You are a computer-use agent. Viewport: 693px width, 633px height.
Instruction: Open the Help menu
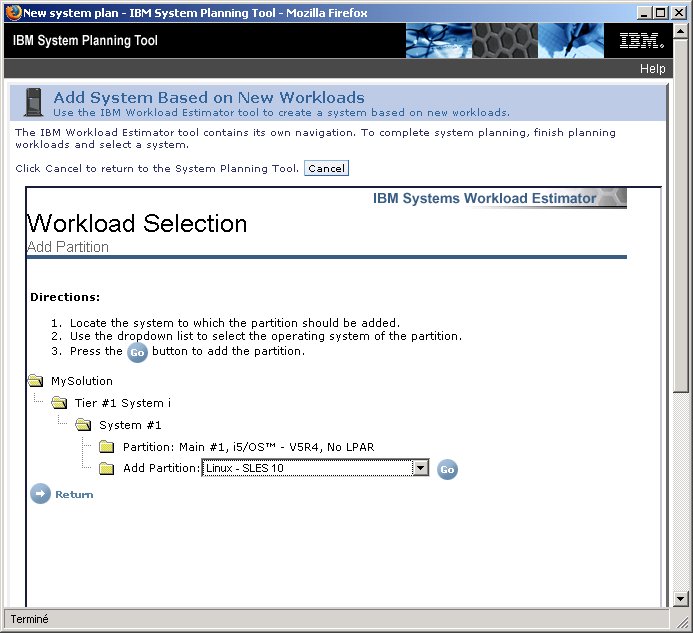coord(652,69)
